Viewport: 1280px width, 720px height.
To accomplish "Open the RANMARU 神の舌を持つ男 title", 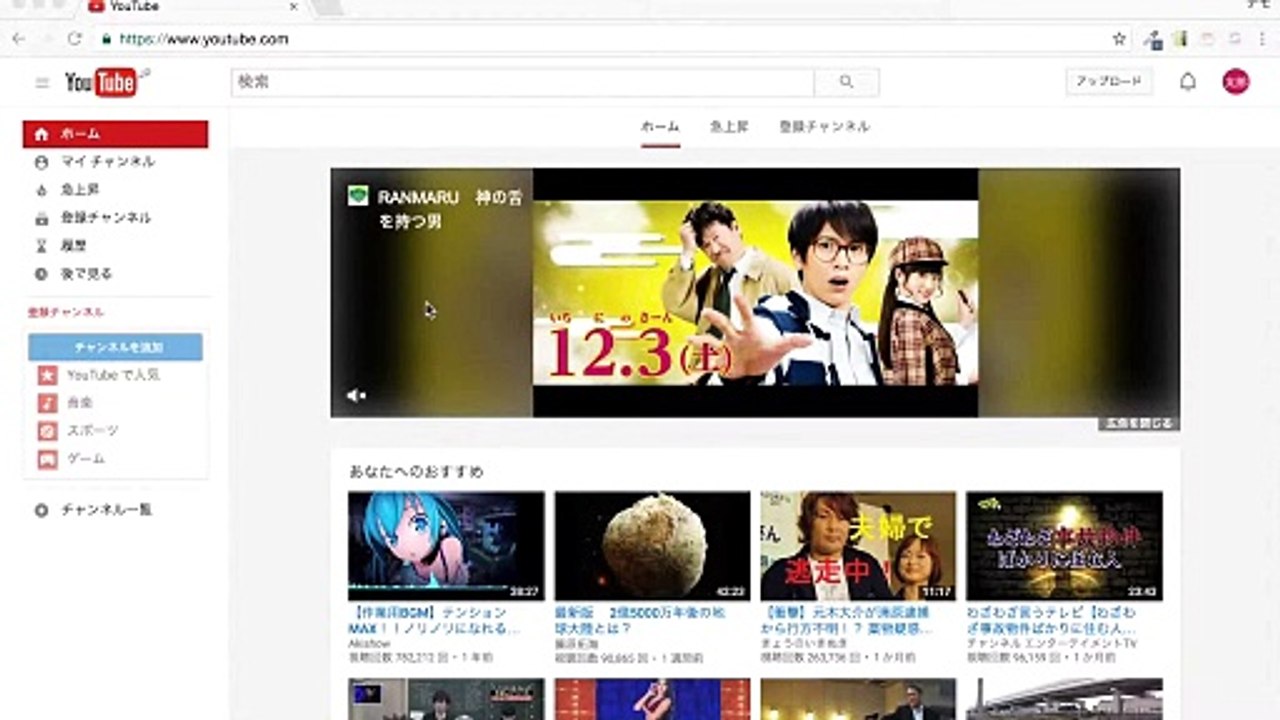I will [450, 210].
